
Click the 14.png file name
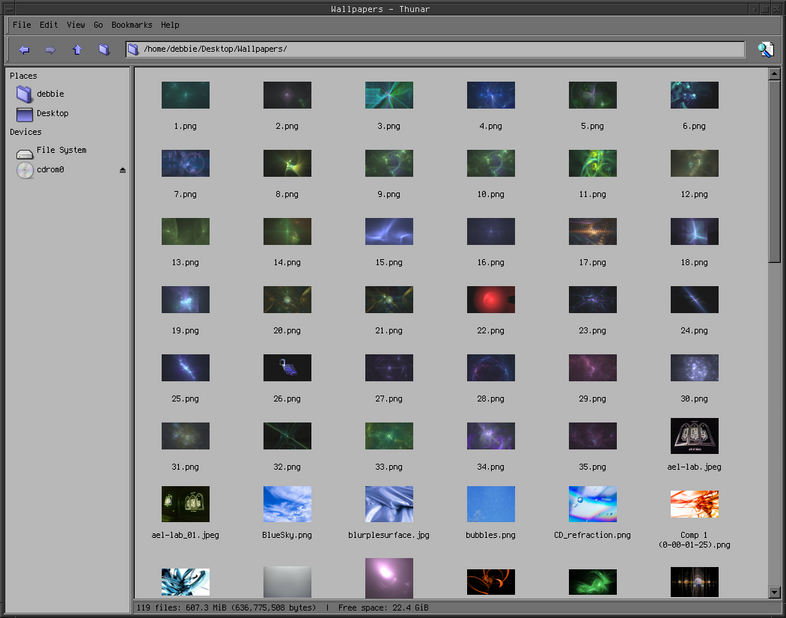click(287, 263)
